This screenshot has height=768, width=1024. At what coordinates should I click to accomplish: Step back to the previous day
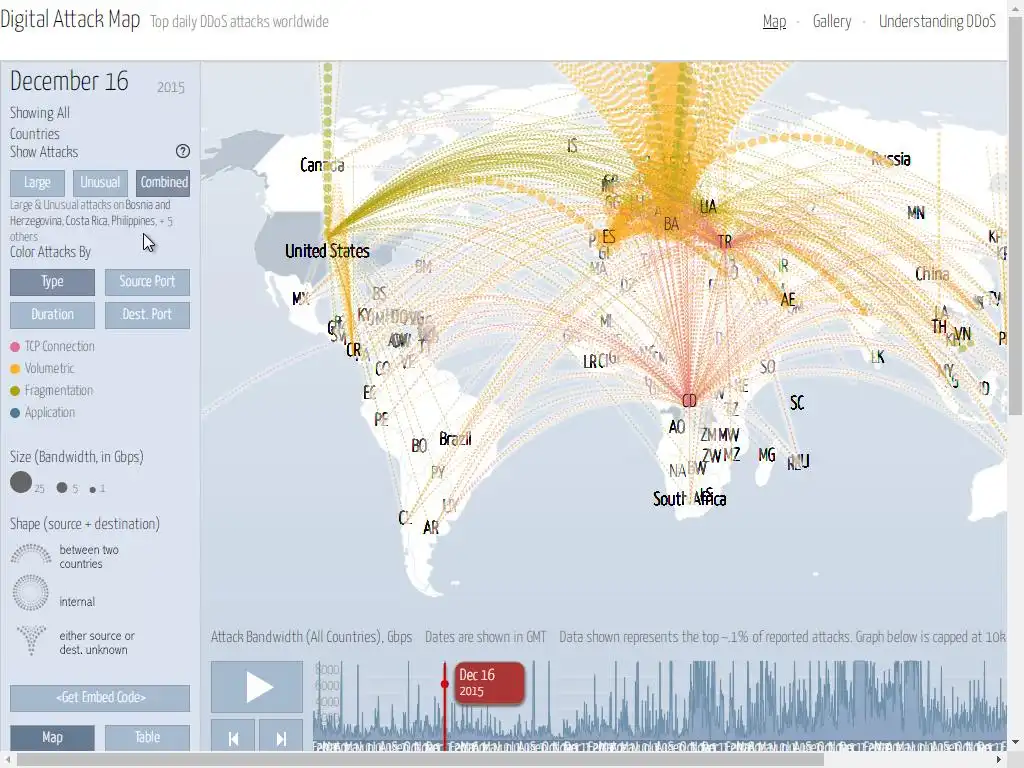click(x=233, y=738)
